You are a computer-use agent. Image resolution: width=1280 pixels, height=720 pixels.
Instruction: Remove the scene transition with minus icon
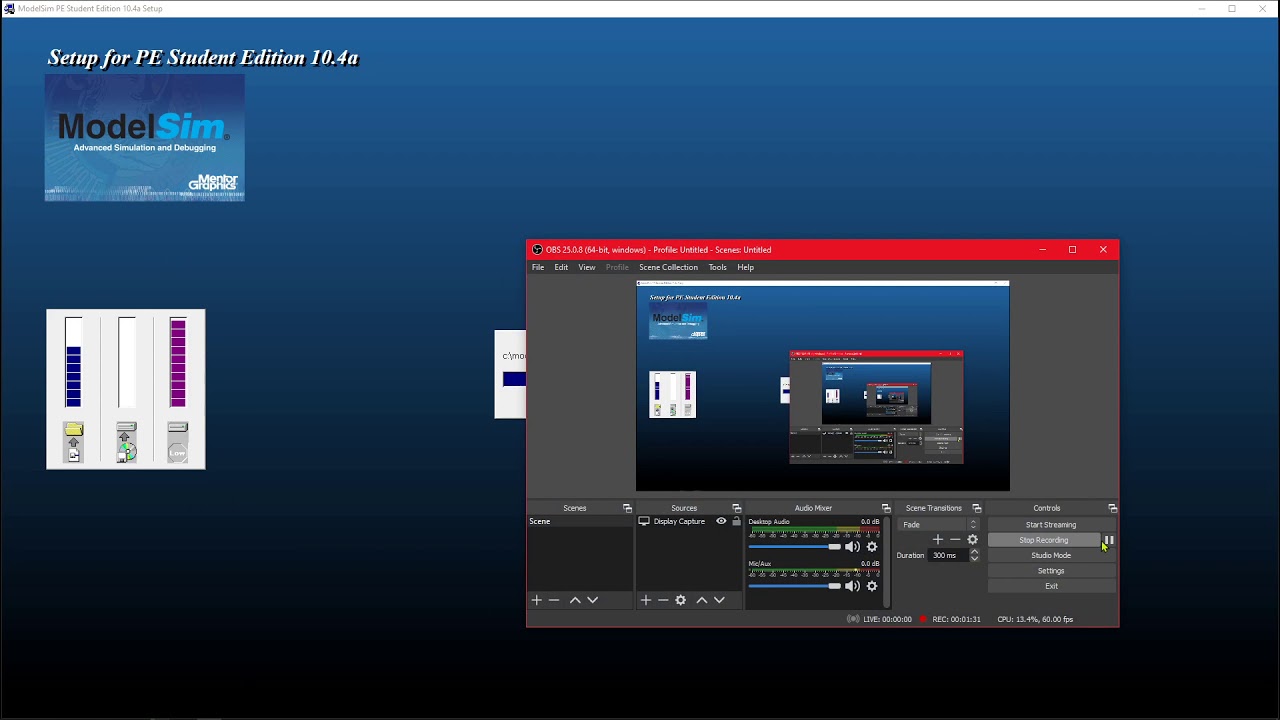(955, 540)
